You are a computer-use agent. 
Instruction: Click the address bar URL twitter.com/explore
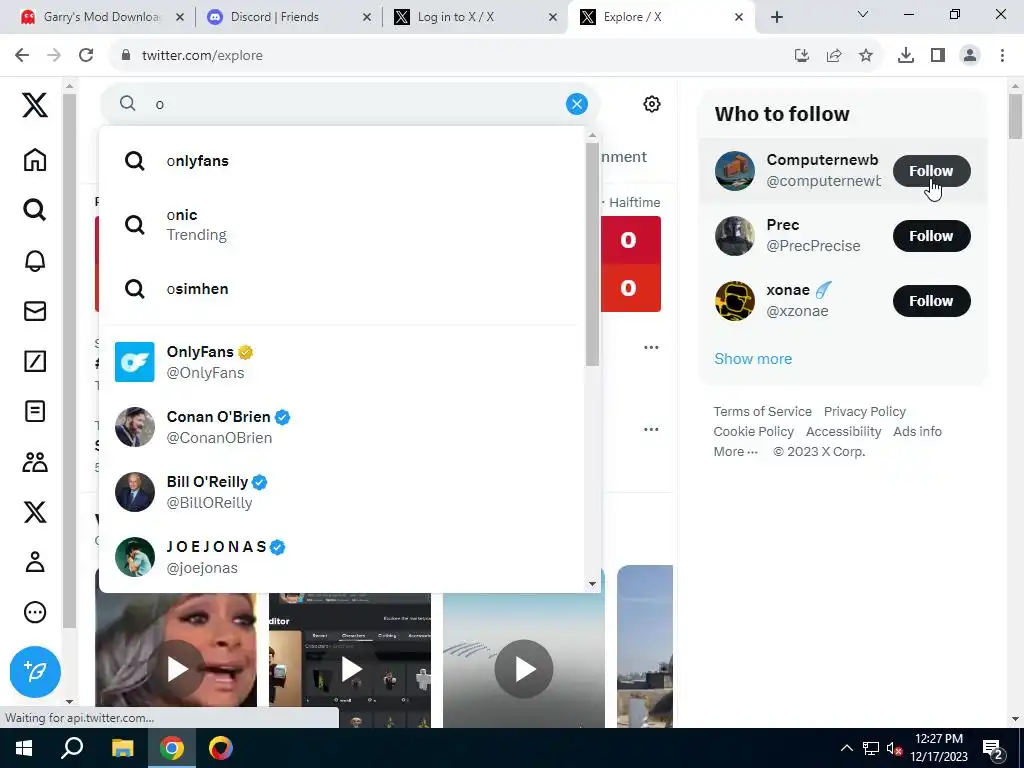(202, 56)
